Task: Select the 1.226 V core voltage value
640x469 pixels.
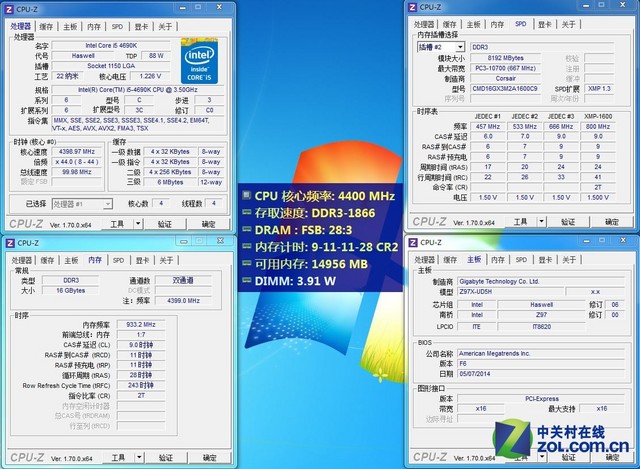Action: [150, 76]
